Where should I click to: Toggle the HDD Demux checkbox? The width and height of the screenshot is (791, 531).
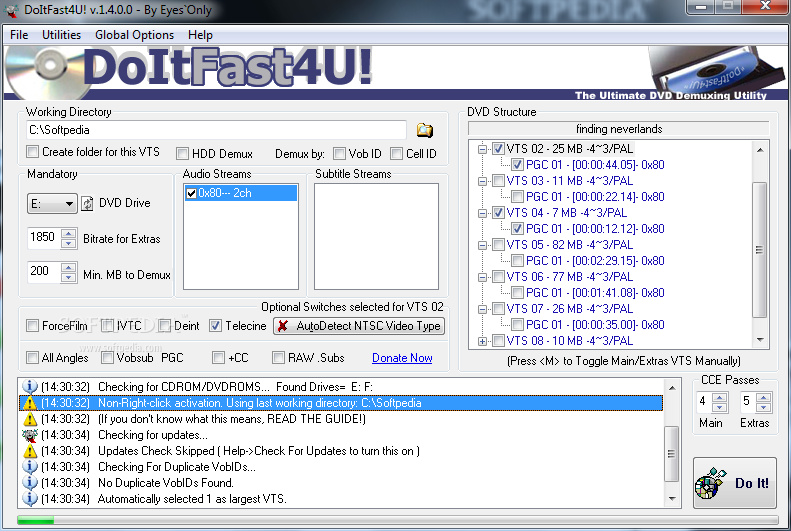coord(182,153)
